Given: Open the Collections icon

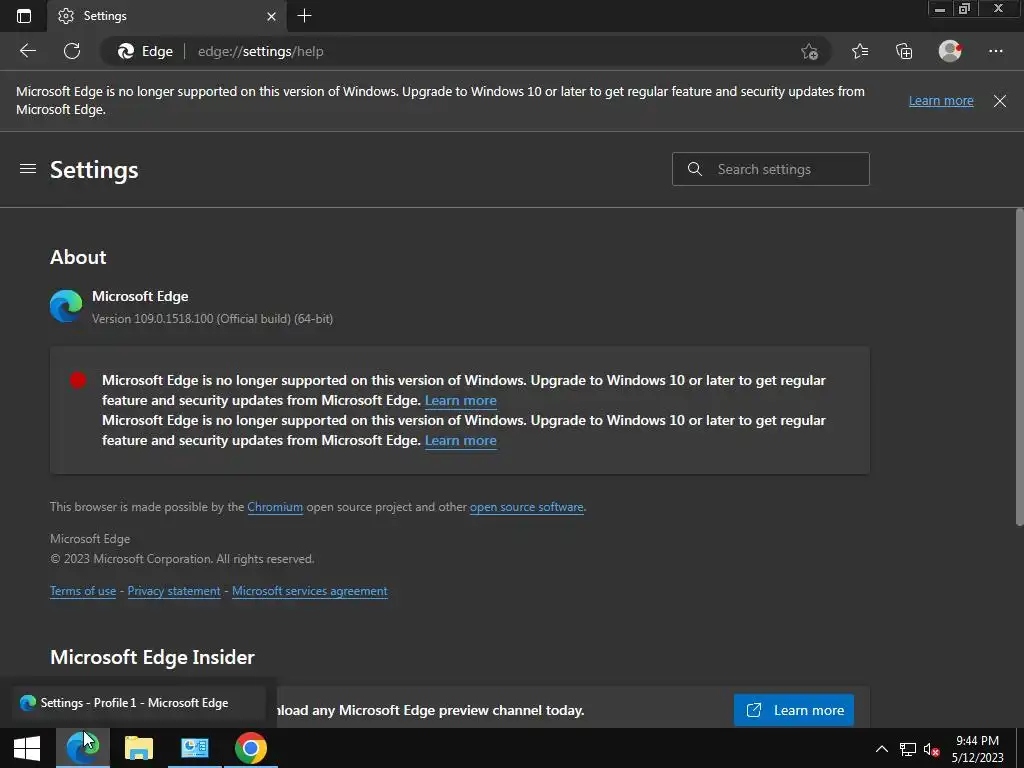Looking at the screenshot, I should (x=904, y=51).
